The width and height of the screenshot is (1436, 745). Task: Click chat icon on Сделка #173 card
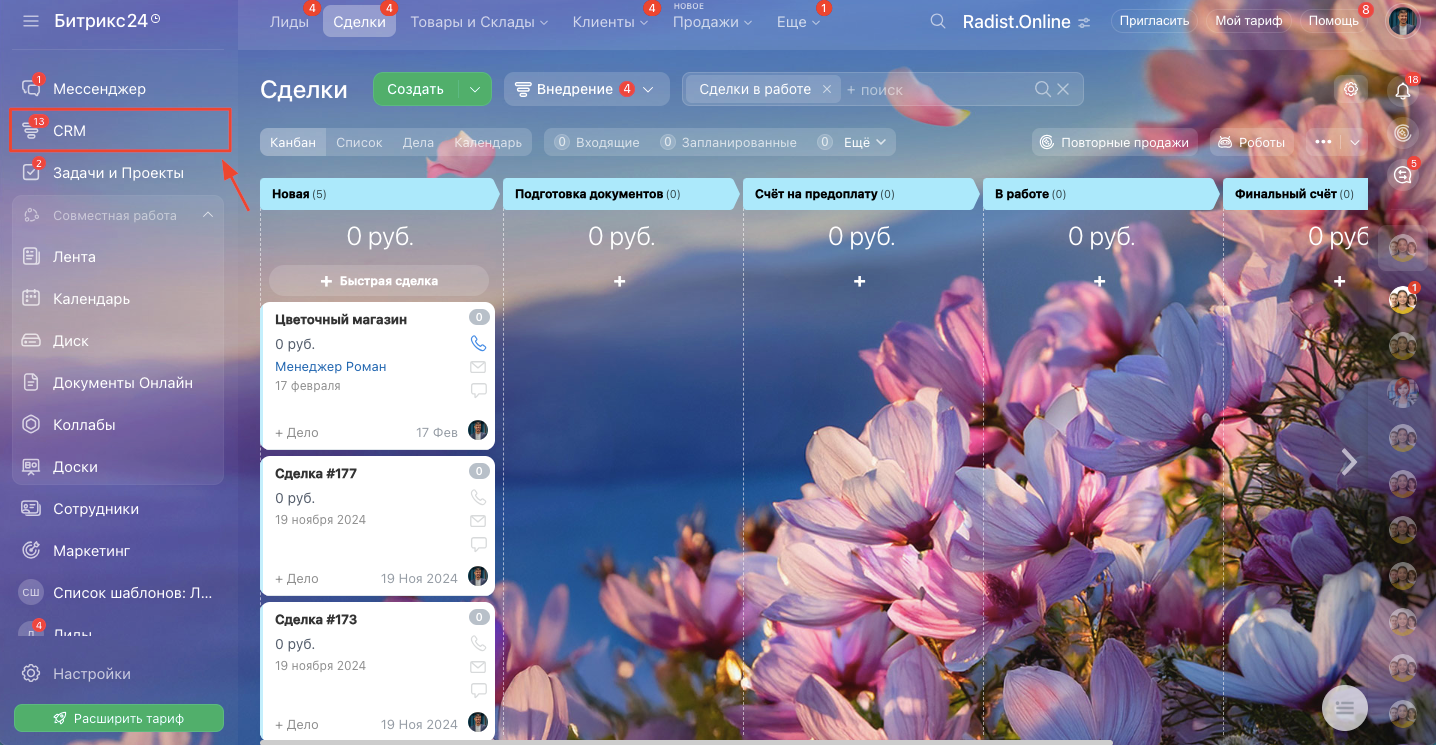pos(478,690)
